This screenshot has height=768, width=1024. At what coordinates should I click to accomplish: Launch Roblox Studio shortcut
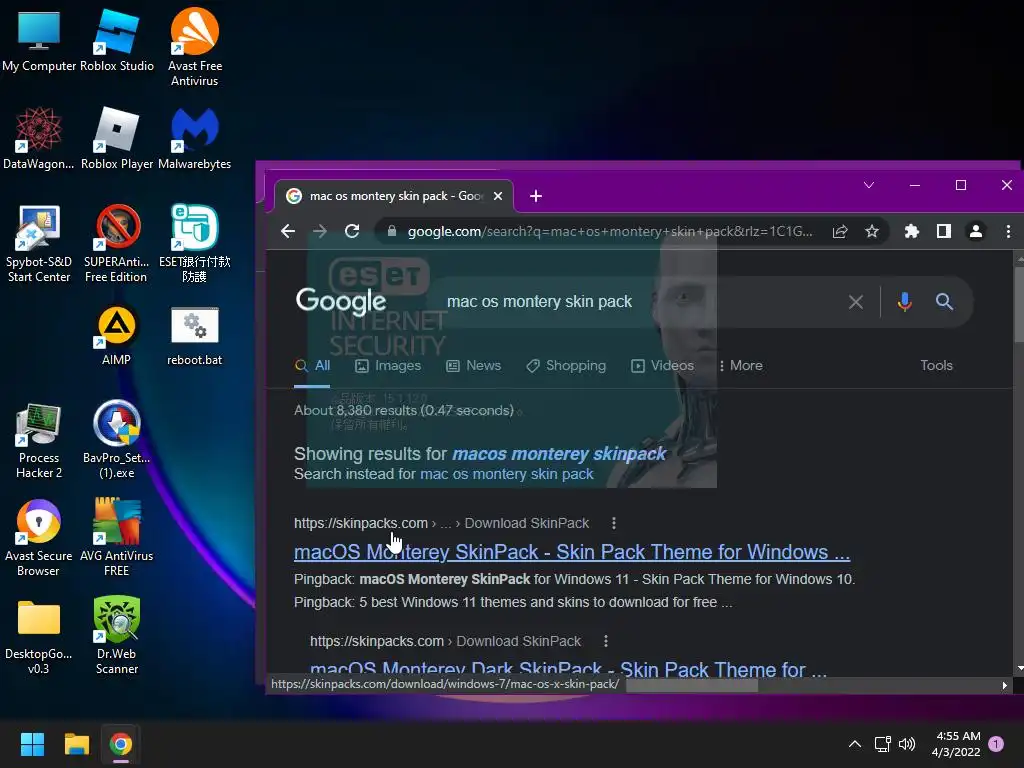(117, 39)
